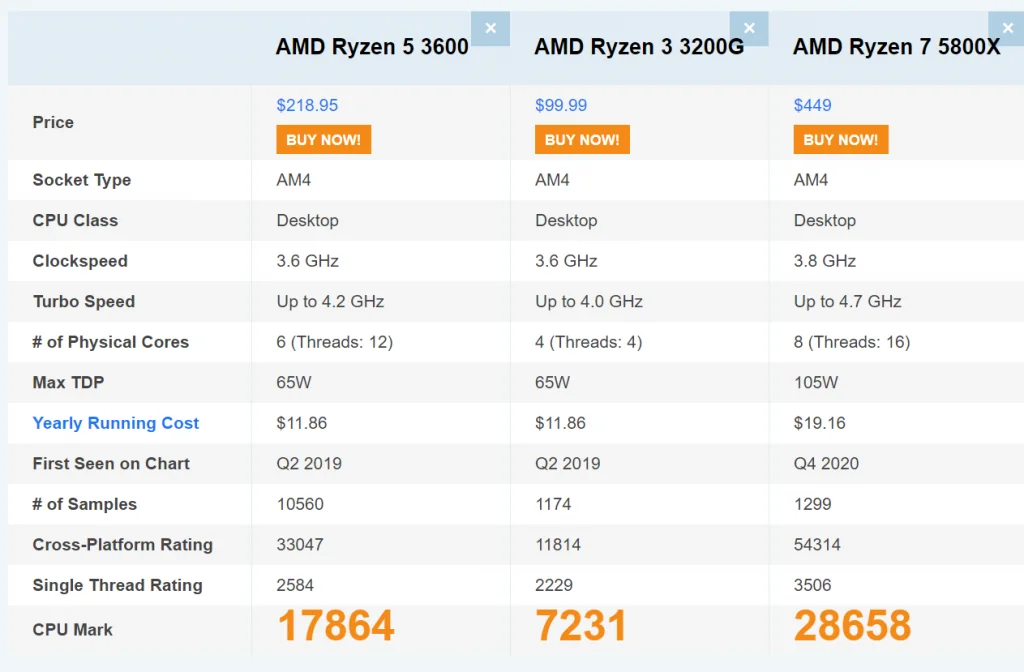Click the First Seen on Chart label
This screenshot has width=1024, height=672.
tap(111, 464)
